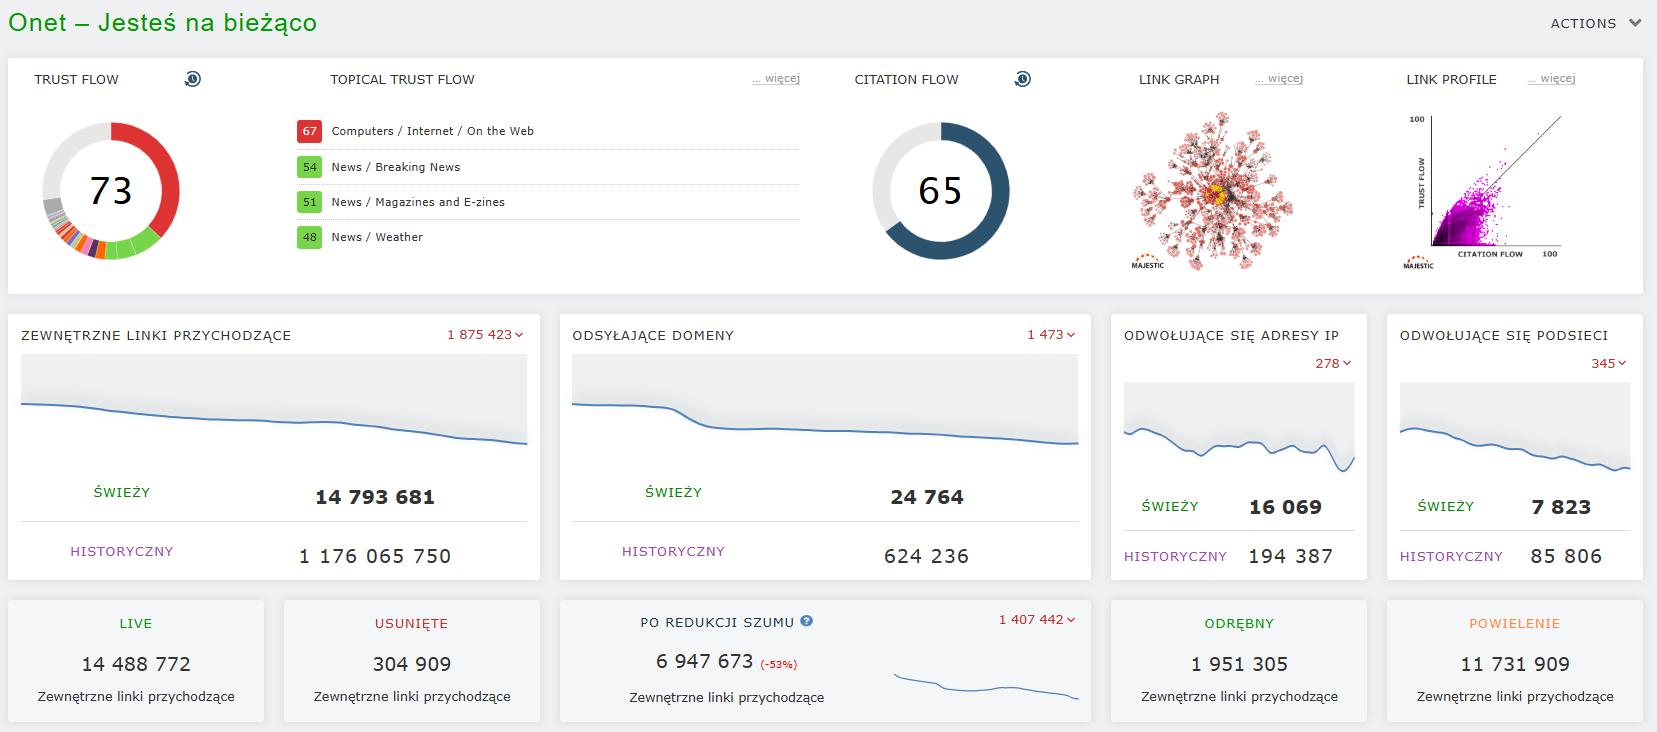The height and width of the screenshot is (732, 1657).
Task: Open the Link Profile scatter chart
Action: tap(1485, 190)
